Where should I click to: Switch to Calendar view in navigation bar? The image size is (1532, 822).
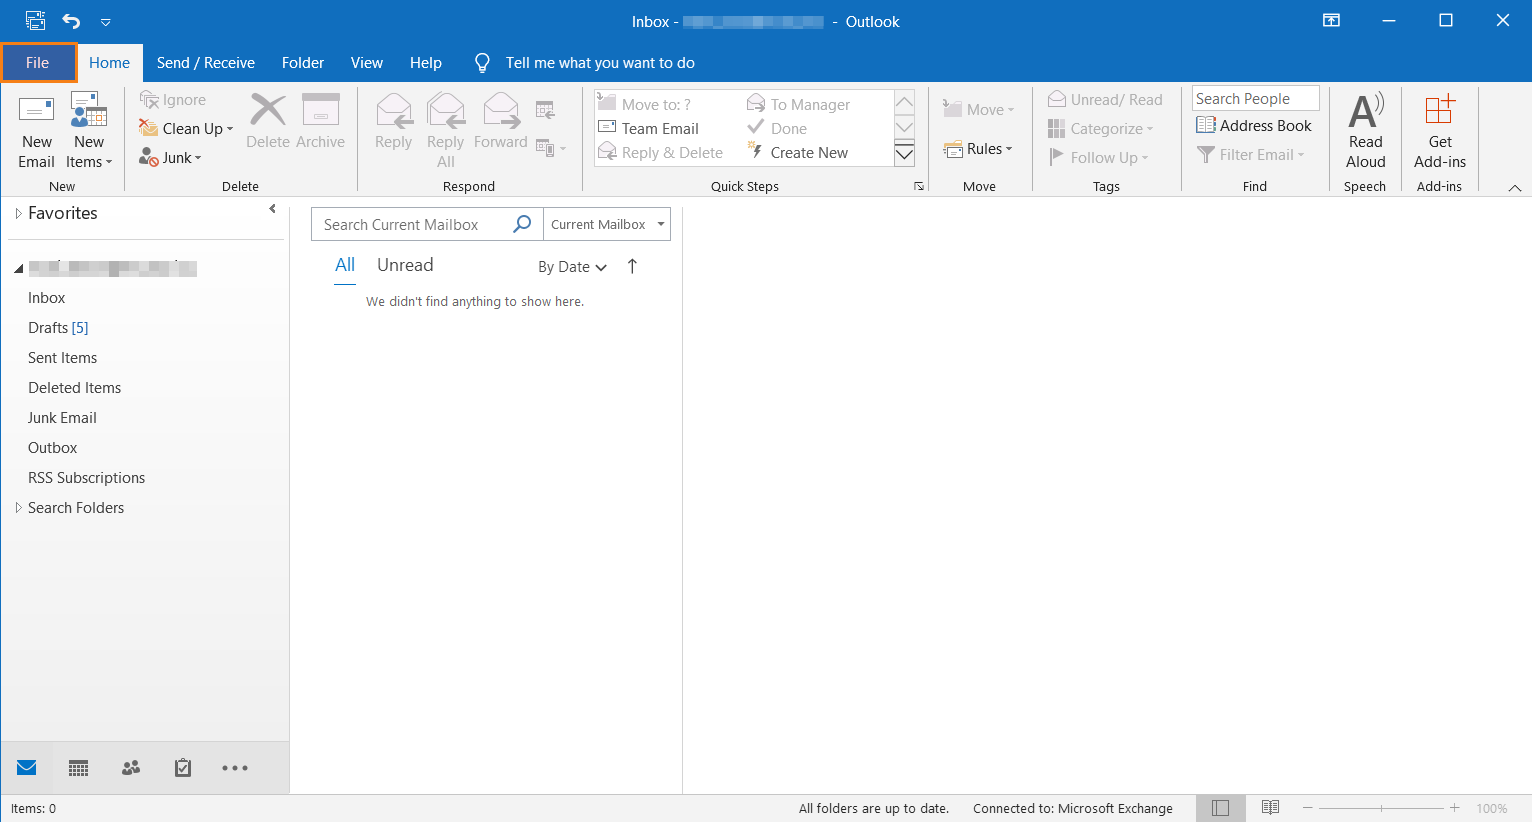tap(79, 768)
